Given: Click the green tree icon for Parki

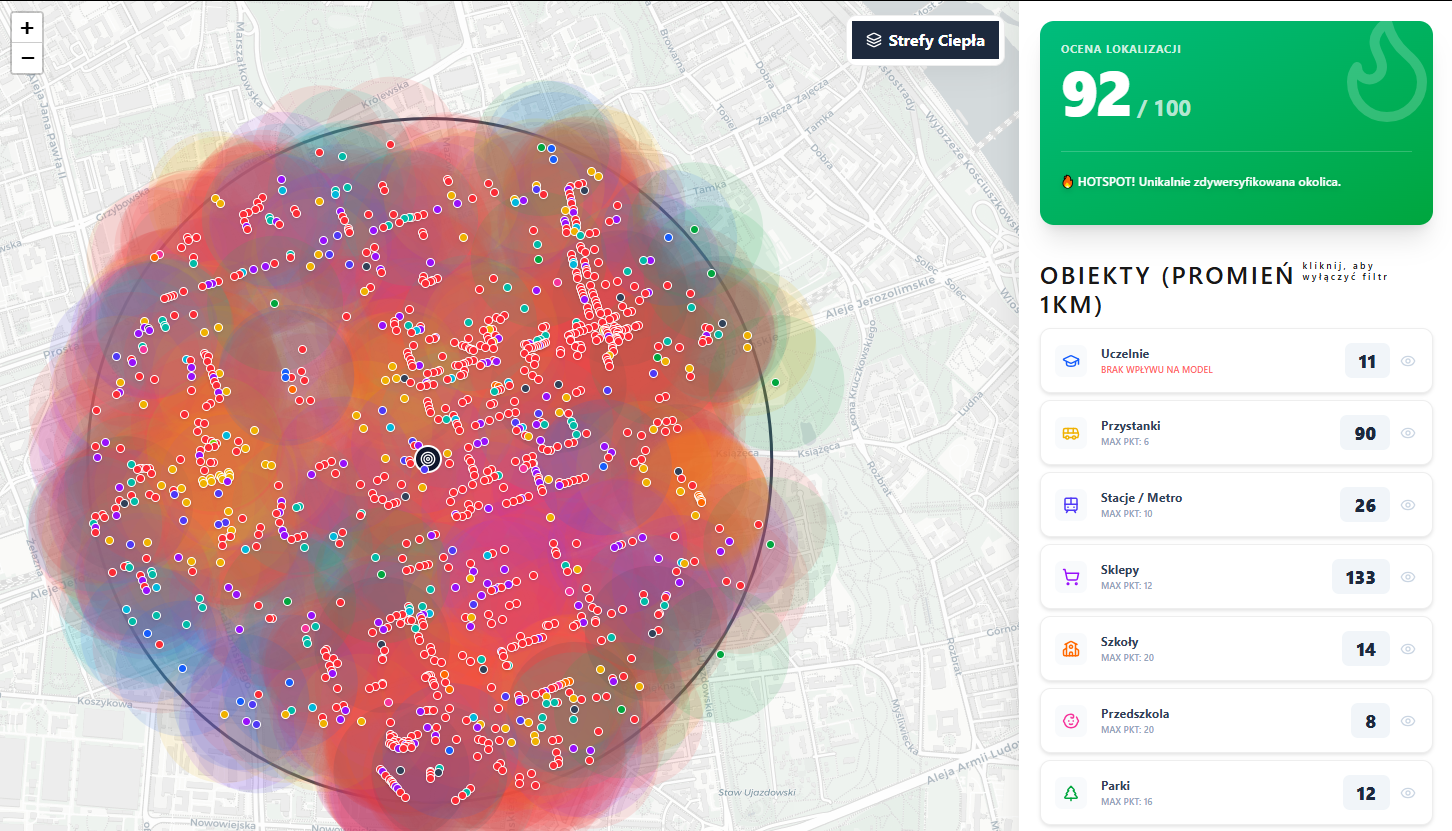Looking at the screenshot, I should coord(1070,793).
